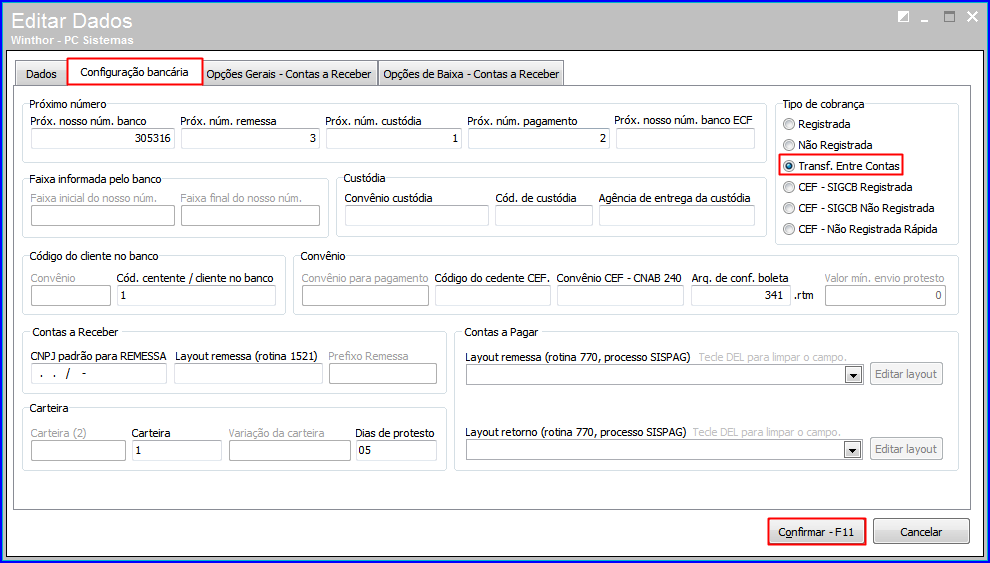Click the Carteira field containing 1
This screenshot has width=990, height=563.
pos(177,451)
